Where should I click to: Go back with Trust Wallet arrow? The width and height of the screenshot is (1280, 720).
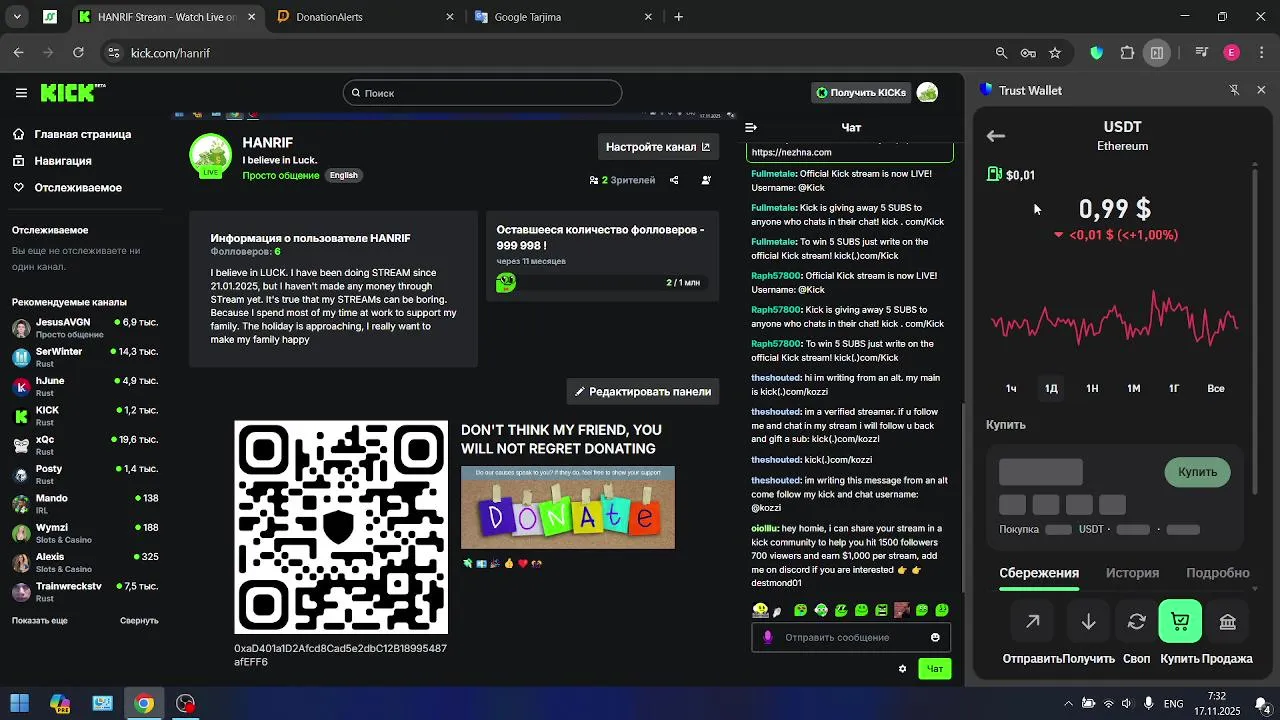tap(995, 136)
